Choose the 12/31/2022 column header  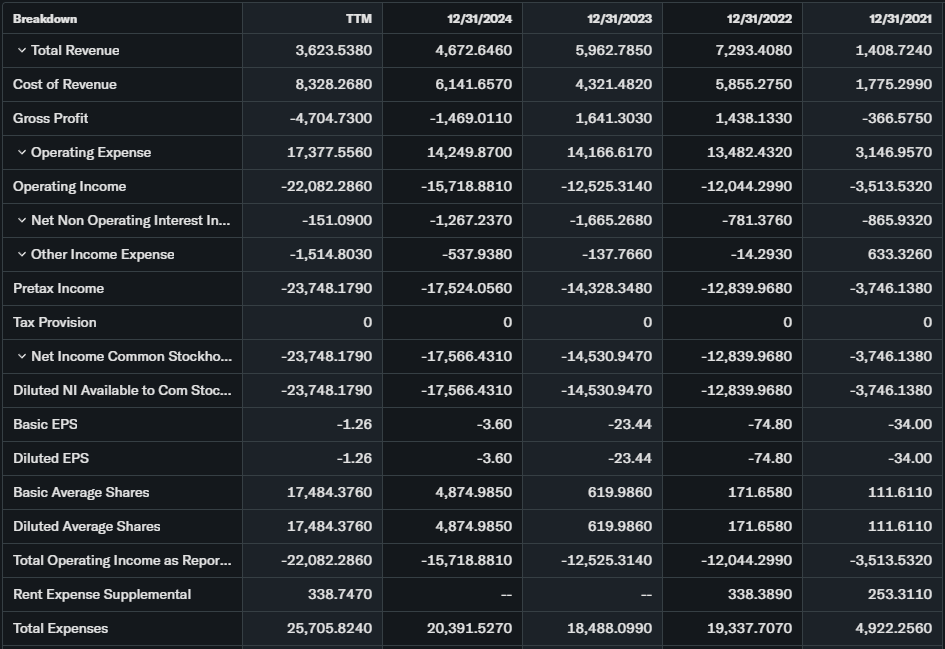coord(759,19)
